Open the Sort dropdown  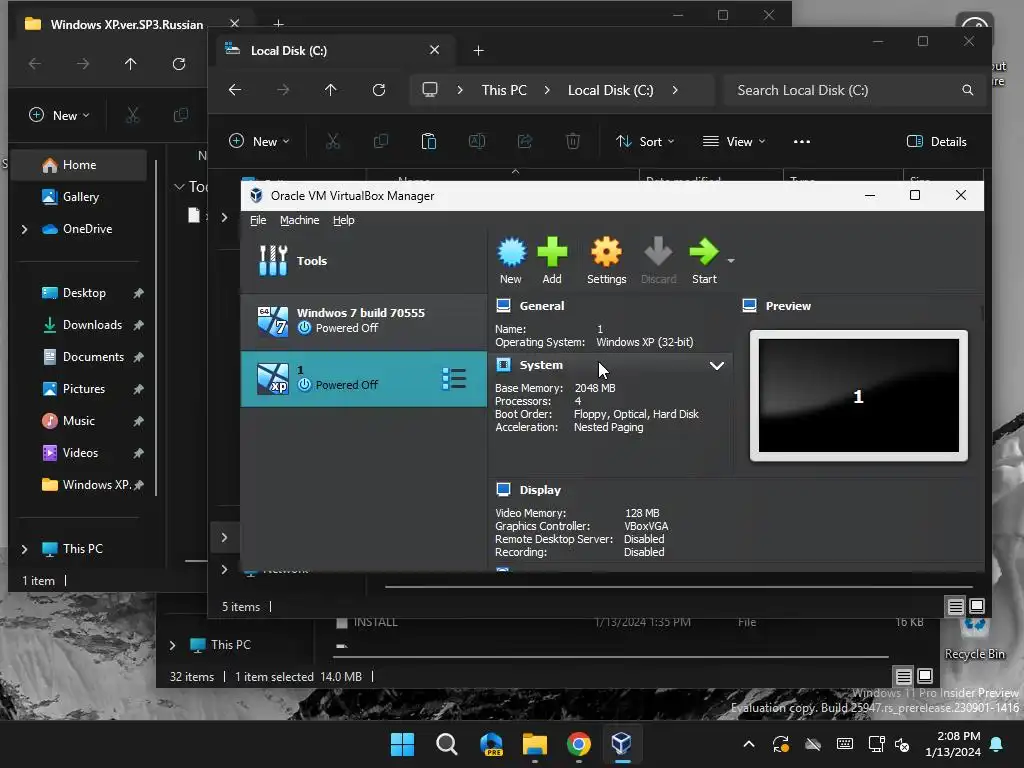[x=645, y=141]
